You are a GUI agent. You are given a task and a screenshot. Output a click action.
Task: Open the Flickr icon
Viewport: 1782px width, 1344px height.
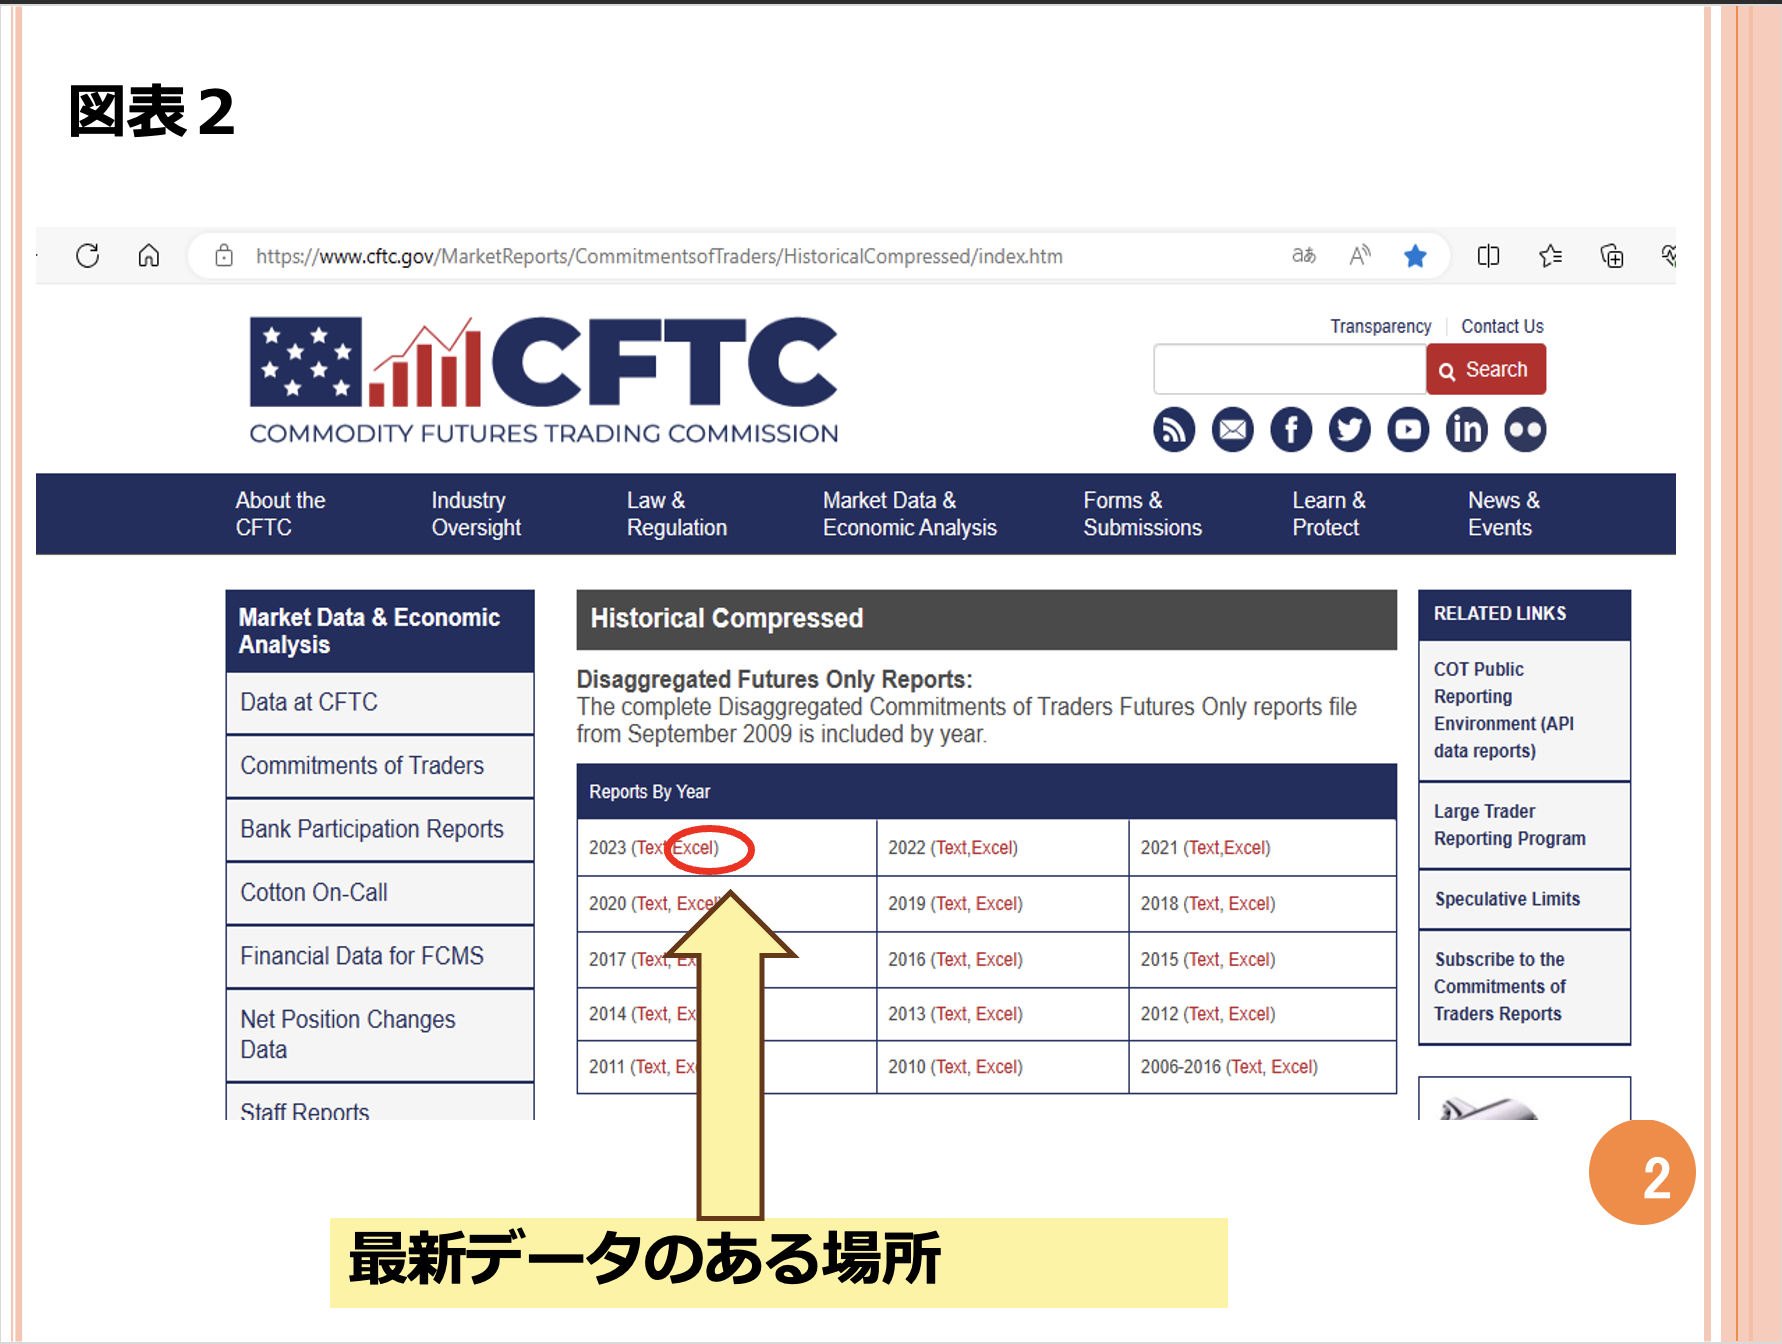1525,430
